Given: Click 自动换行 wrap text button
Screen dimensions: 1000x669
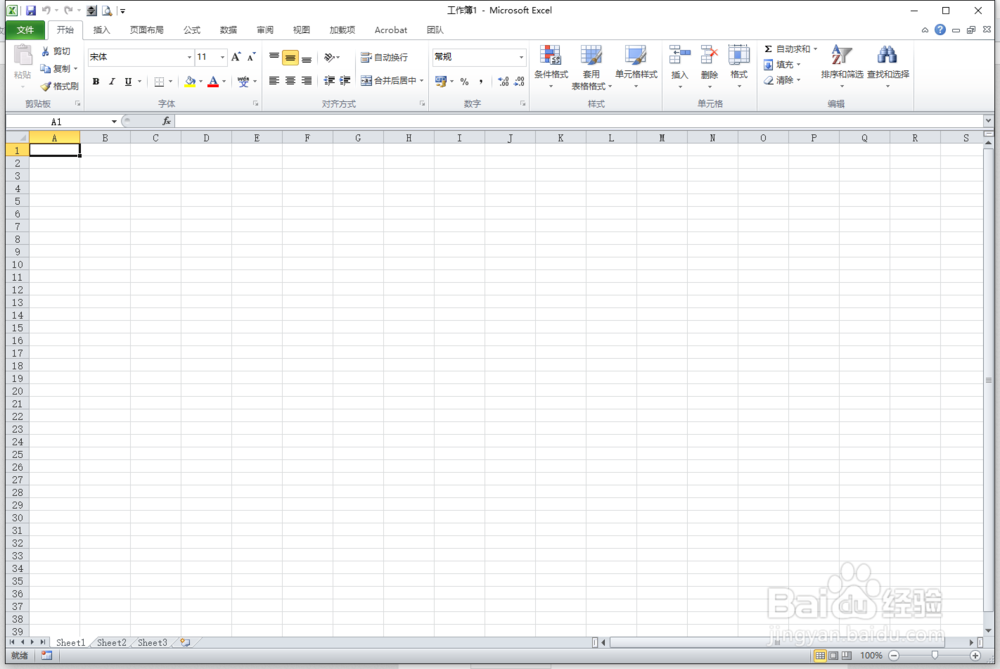Looking at the screenshot, I should point(384,57).
